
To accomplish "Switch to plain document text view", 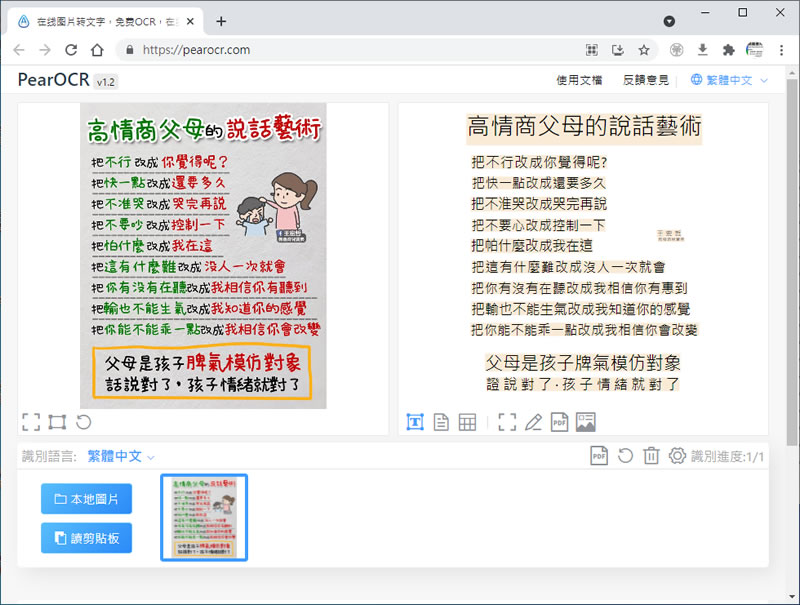I will point(441,422).
